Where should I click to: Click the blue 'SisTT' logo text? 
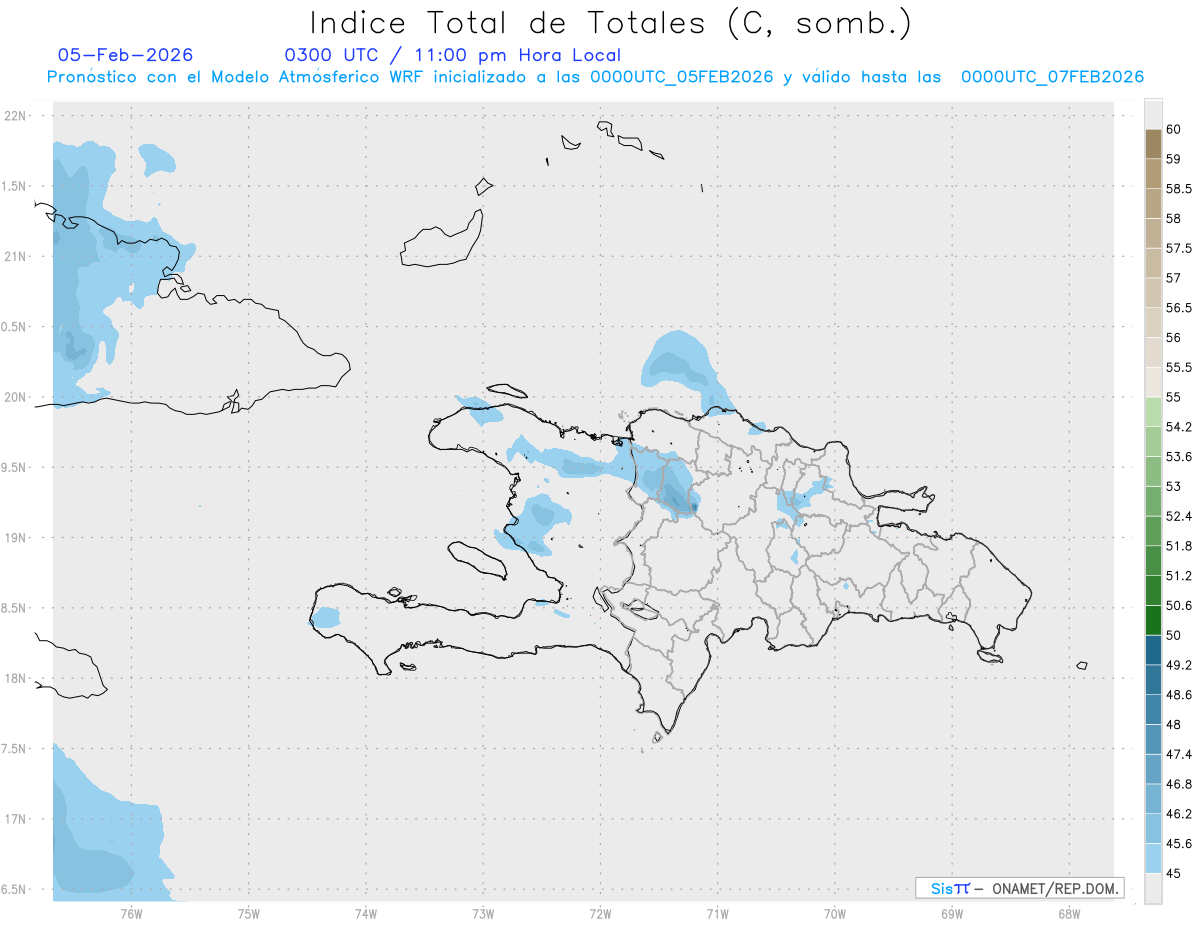click(949, 888)
